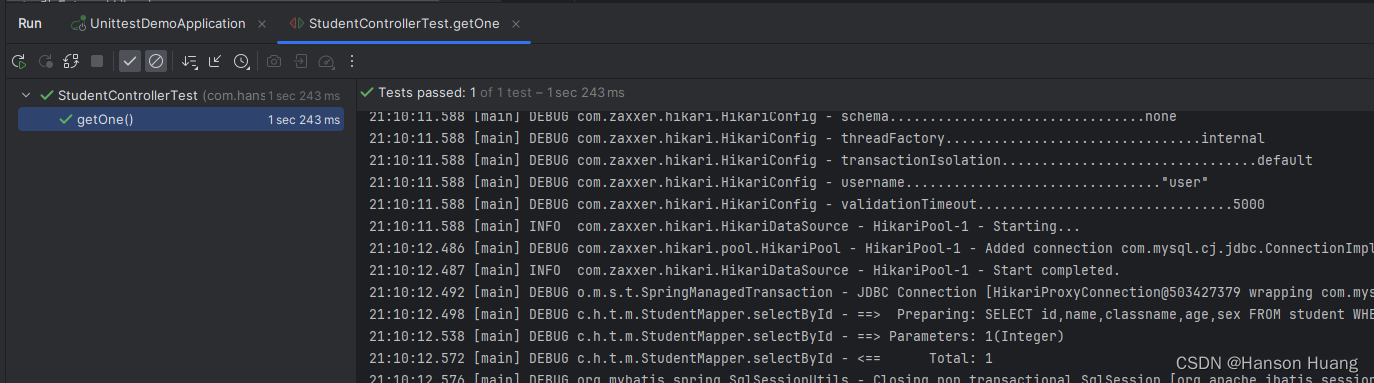Click the Rerun test icon
The height and width of the screenshot is (383, 1374).
click(19, 62)
